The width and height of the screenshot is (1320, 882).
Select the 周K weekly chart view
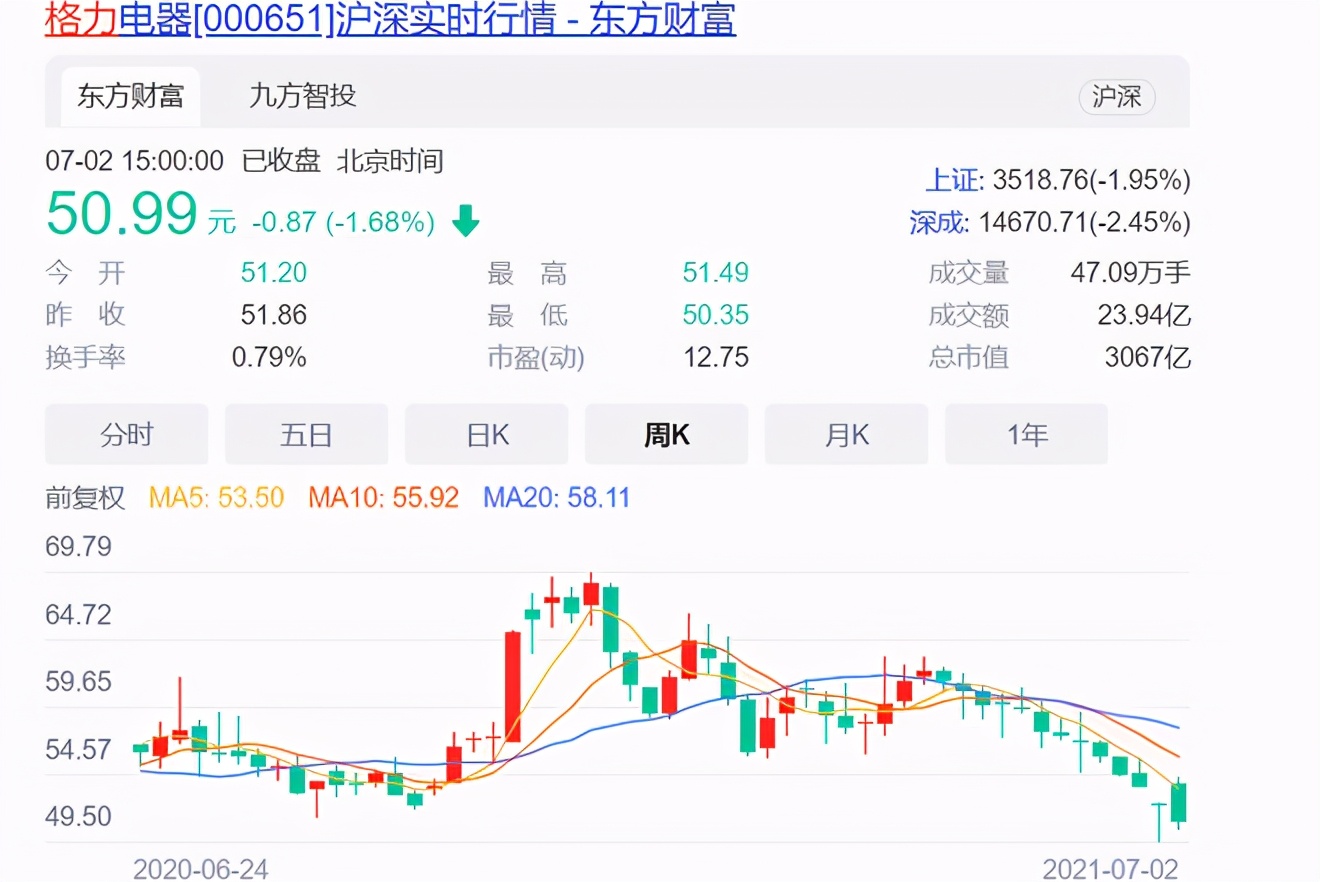[666, 434]
